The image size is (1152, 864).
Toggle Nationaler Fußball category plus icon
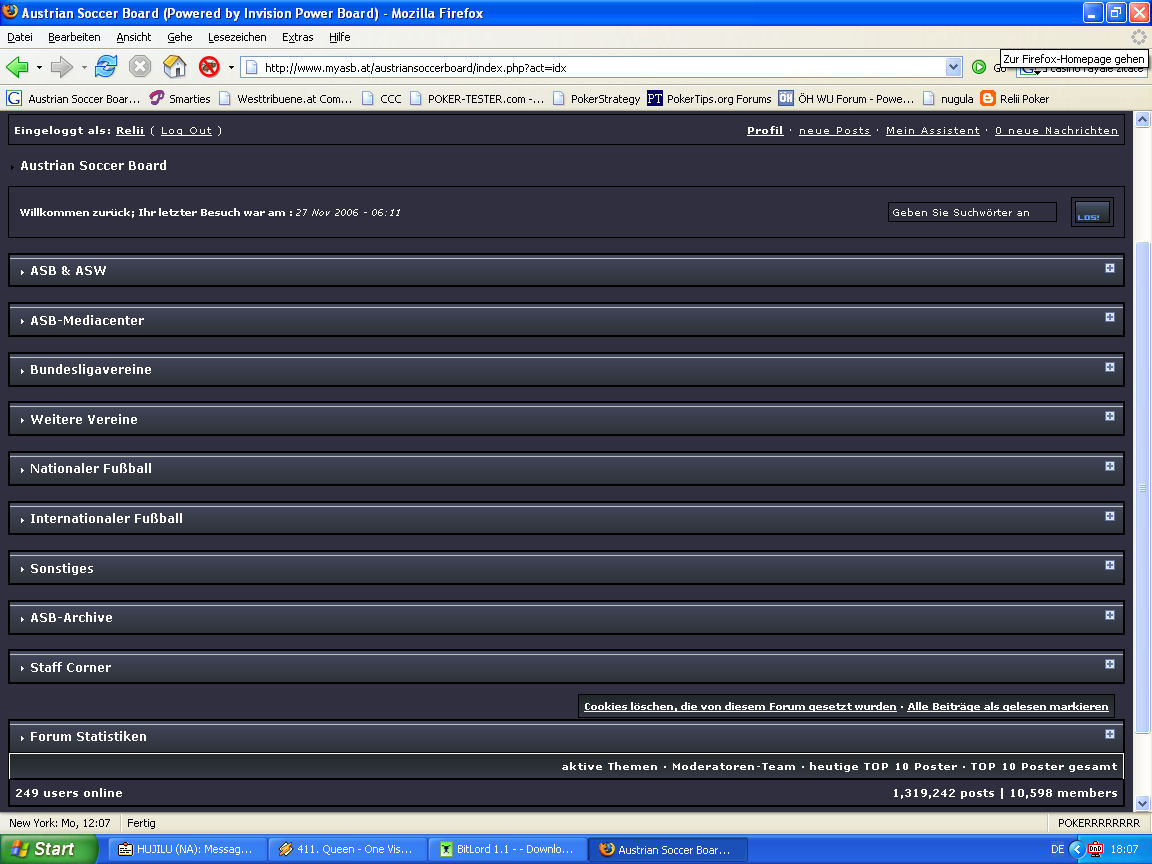(x=1110, y=467)
